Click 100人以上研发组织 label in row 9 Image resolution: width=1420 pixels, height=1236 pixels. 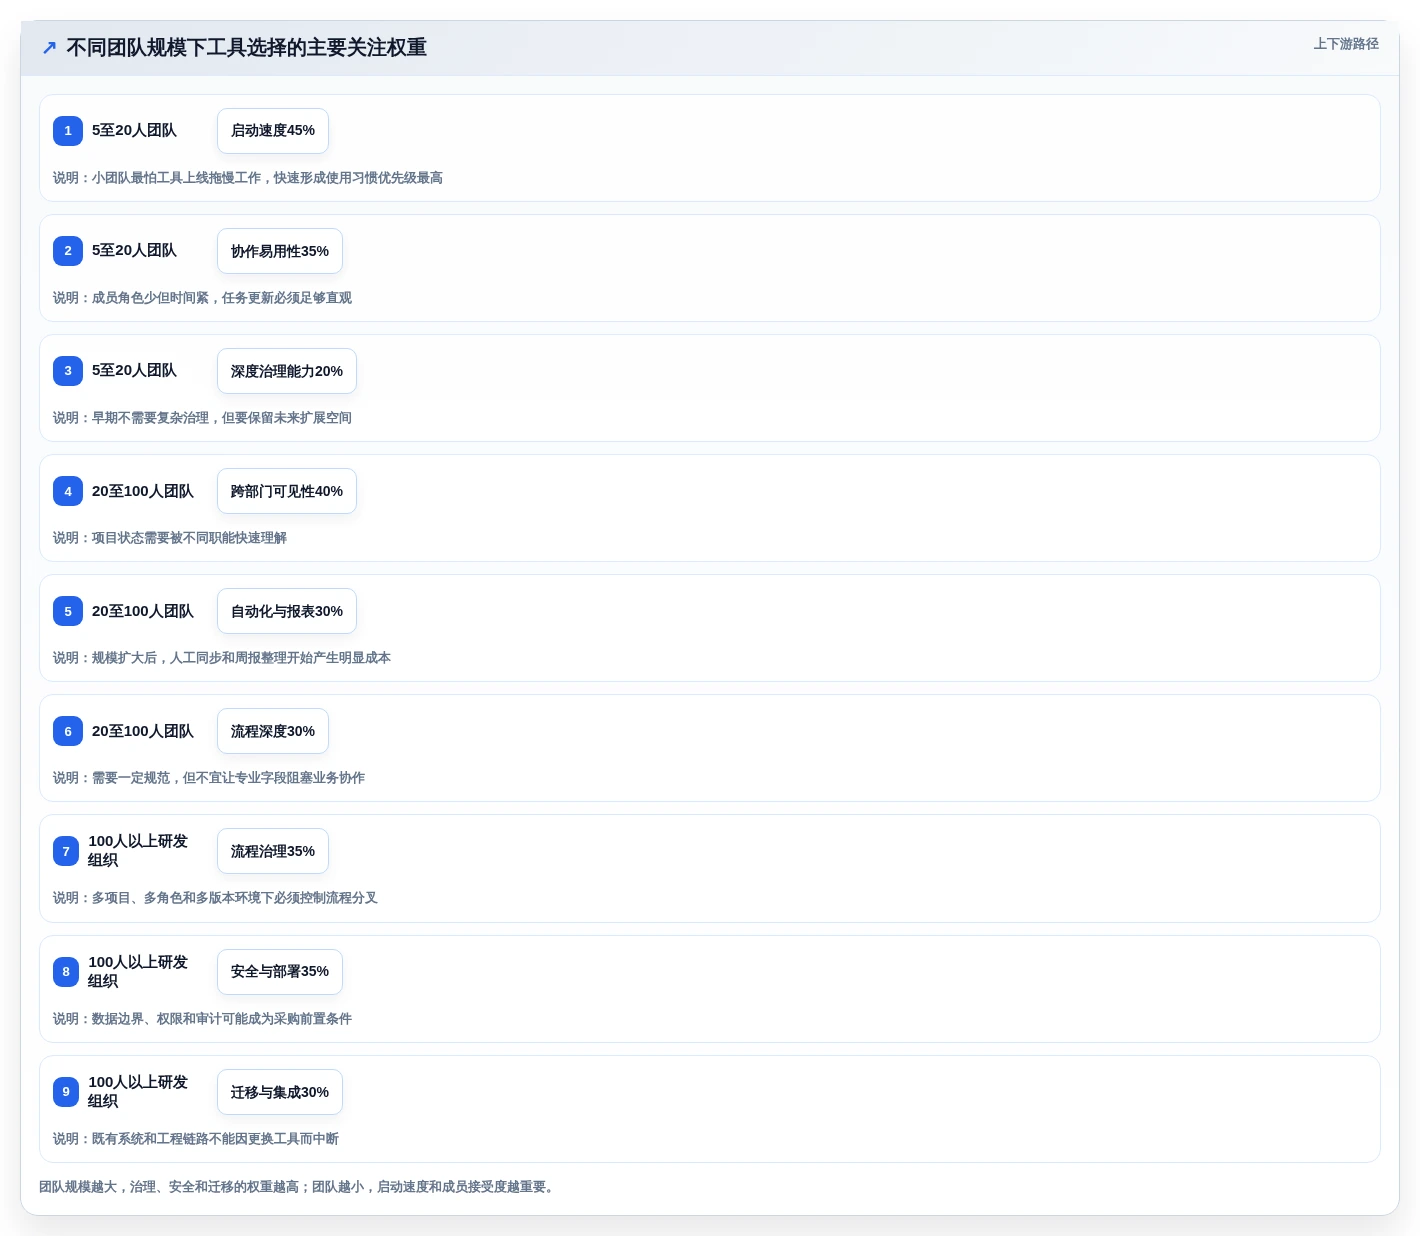[x=138, y=1092]
